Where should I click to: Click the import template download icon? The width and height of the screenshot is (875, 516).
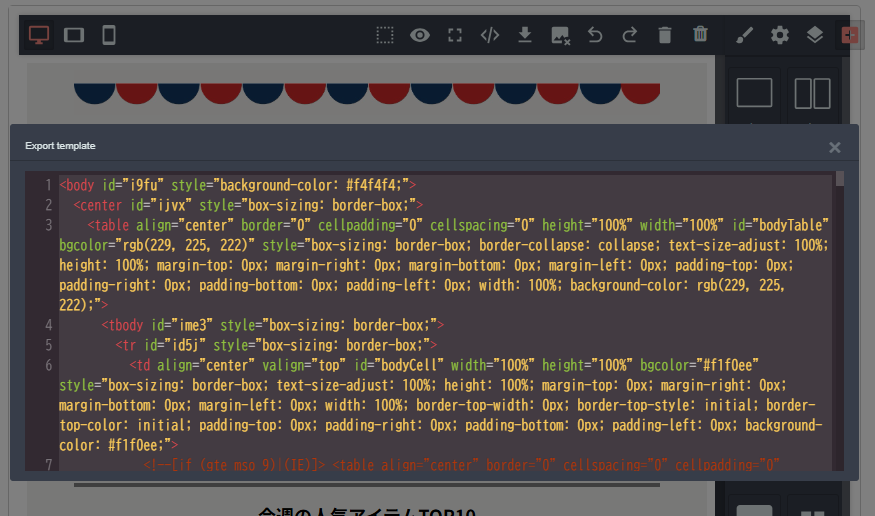click(525, 35)
